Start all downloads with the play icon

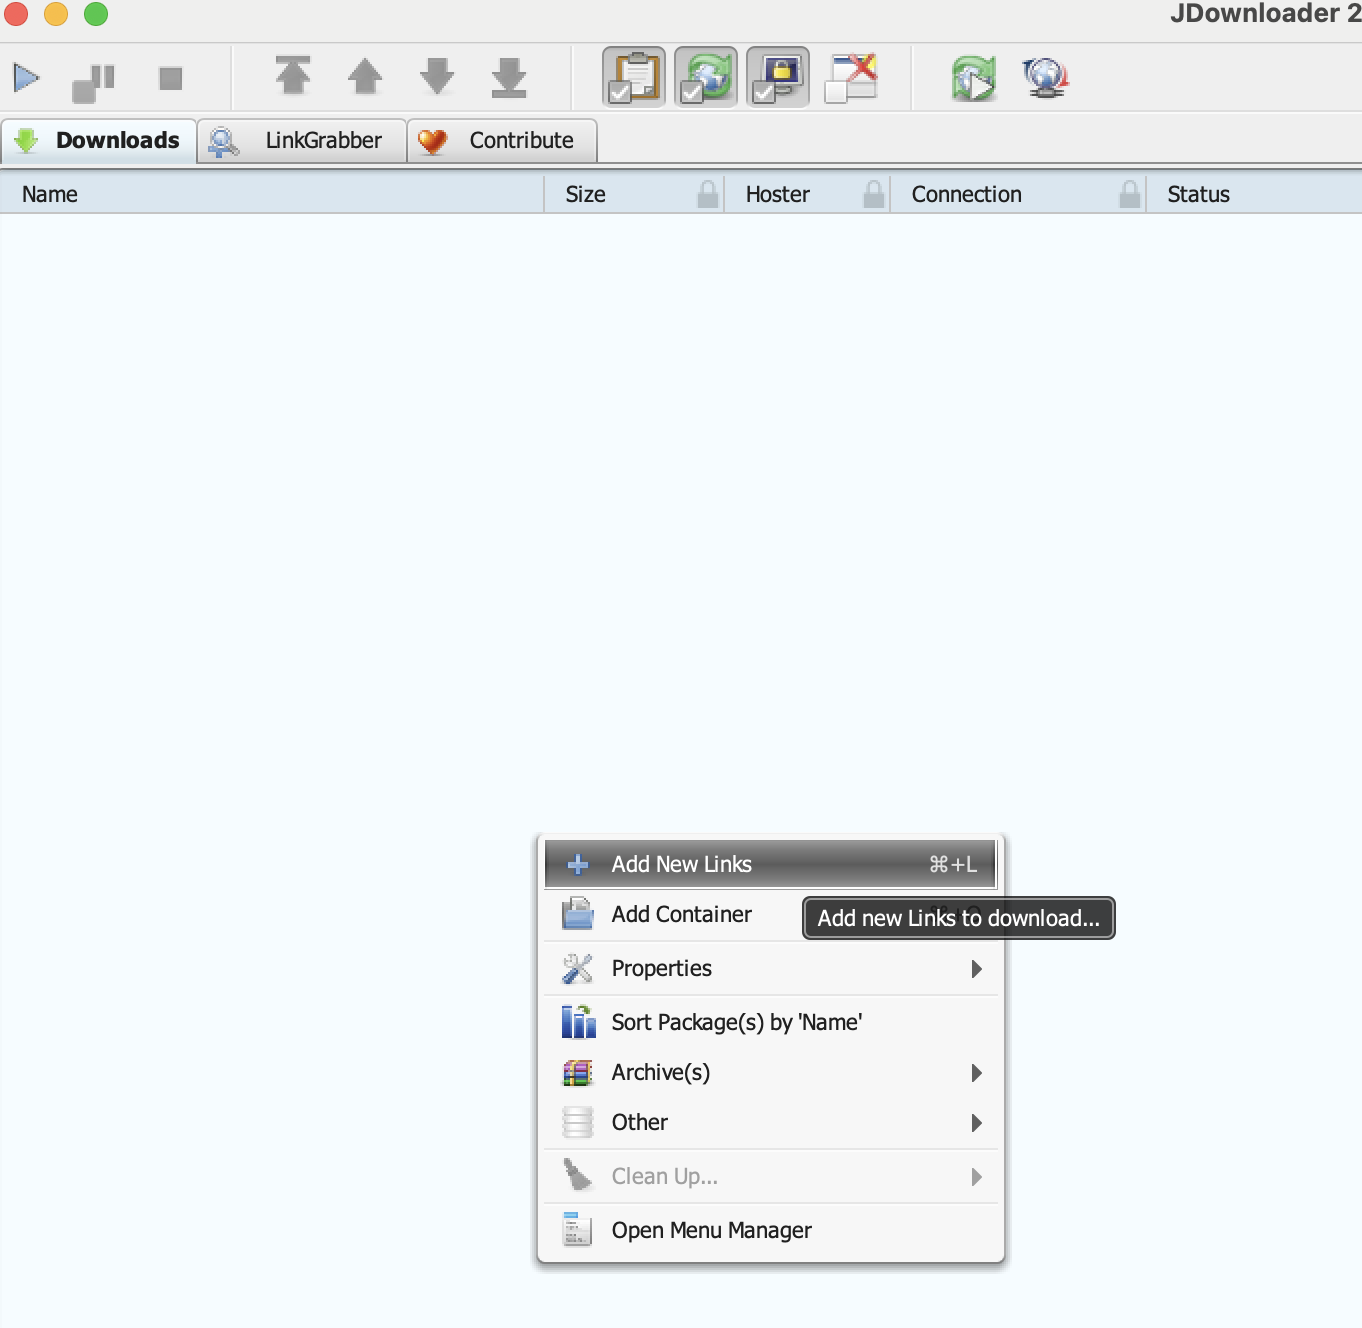click(x=26, y=77)
